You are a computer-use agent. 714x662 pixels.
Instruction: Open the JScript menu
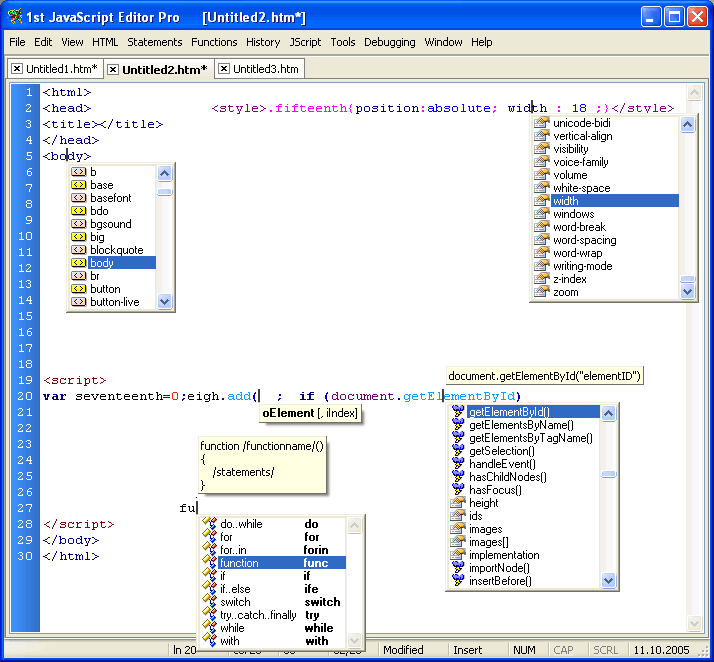click(x=306, y=42)
